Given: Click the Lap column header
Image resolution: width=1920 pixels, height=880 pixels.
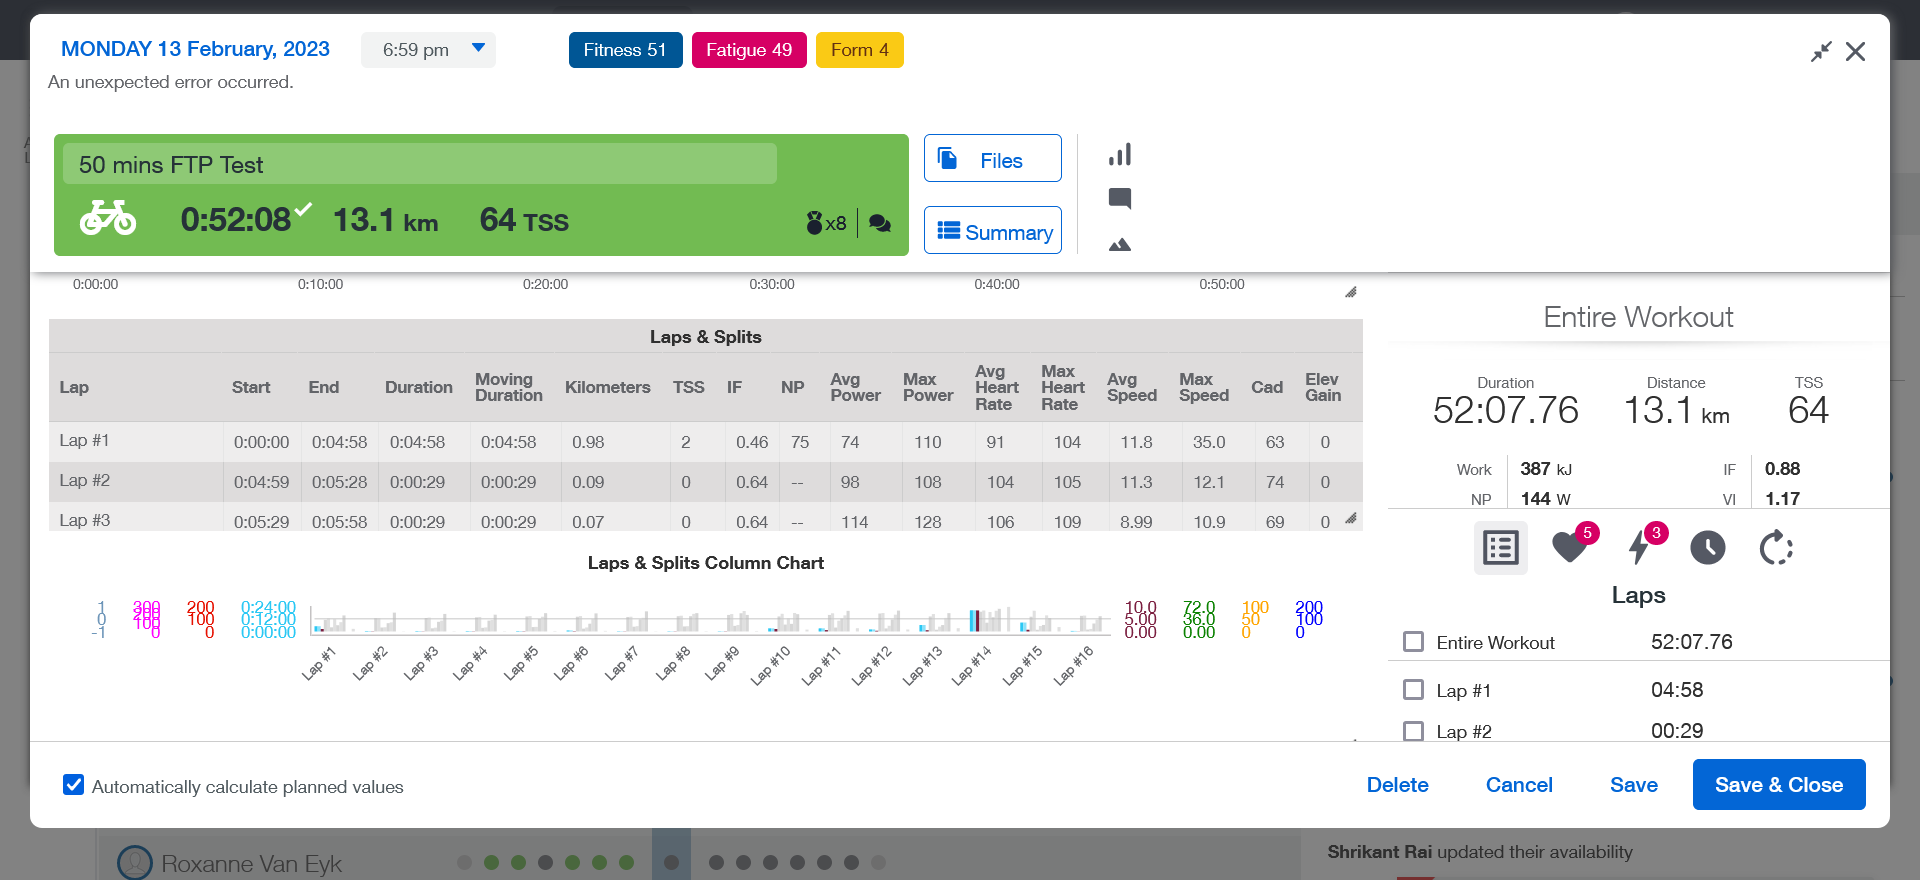Looking at the screenshot, I should tap(74, 387).
